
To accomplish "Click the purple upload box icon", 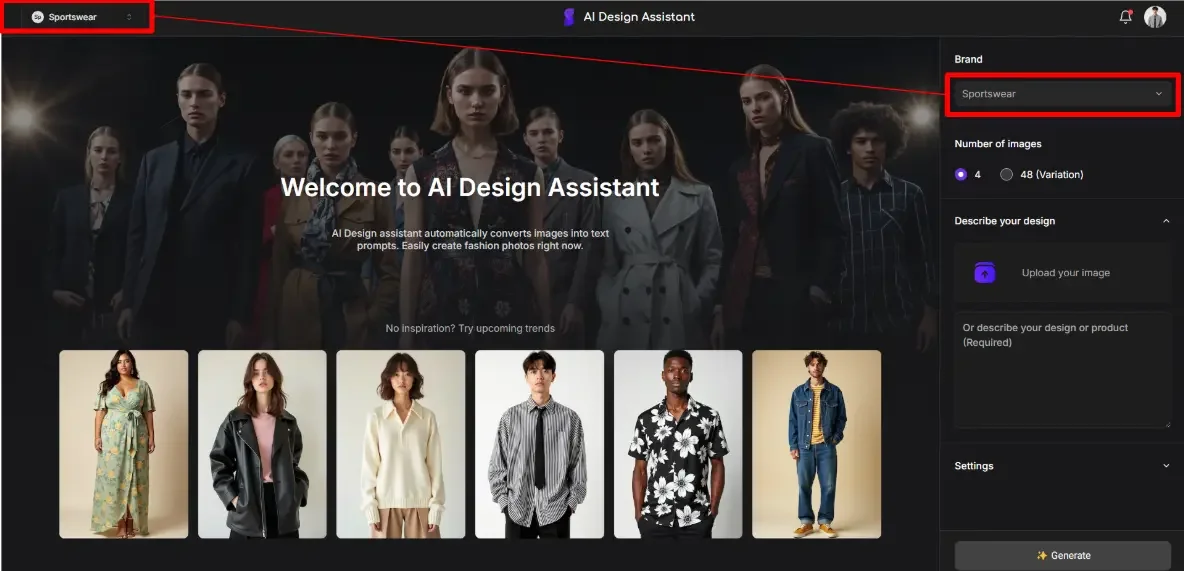I will point(985,273).
